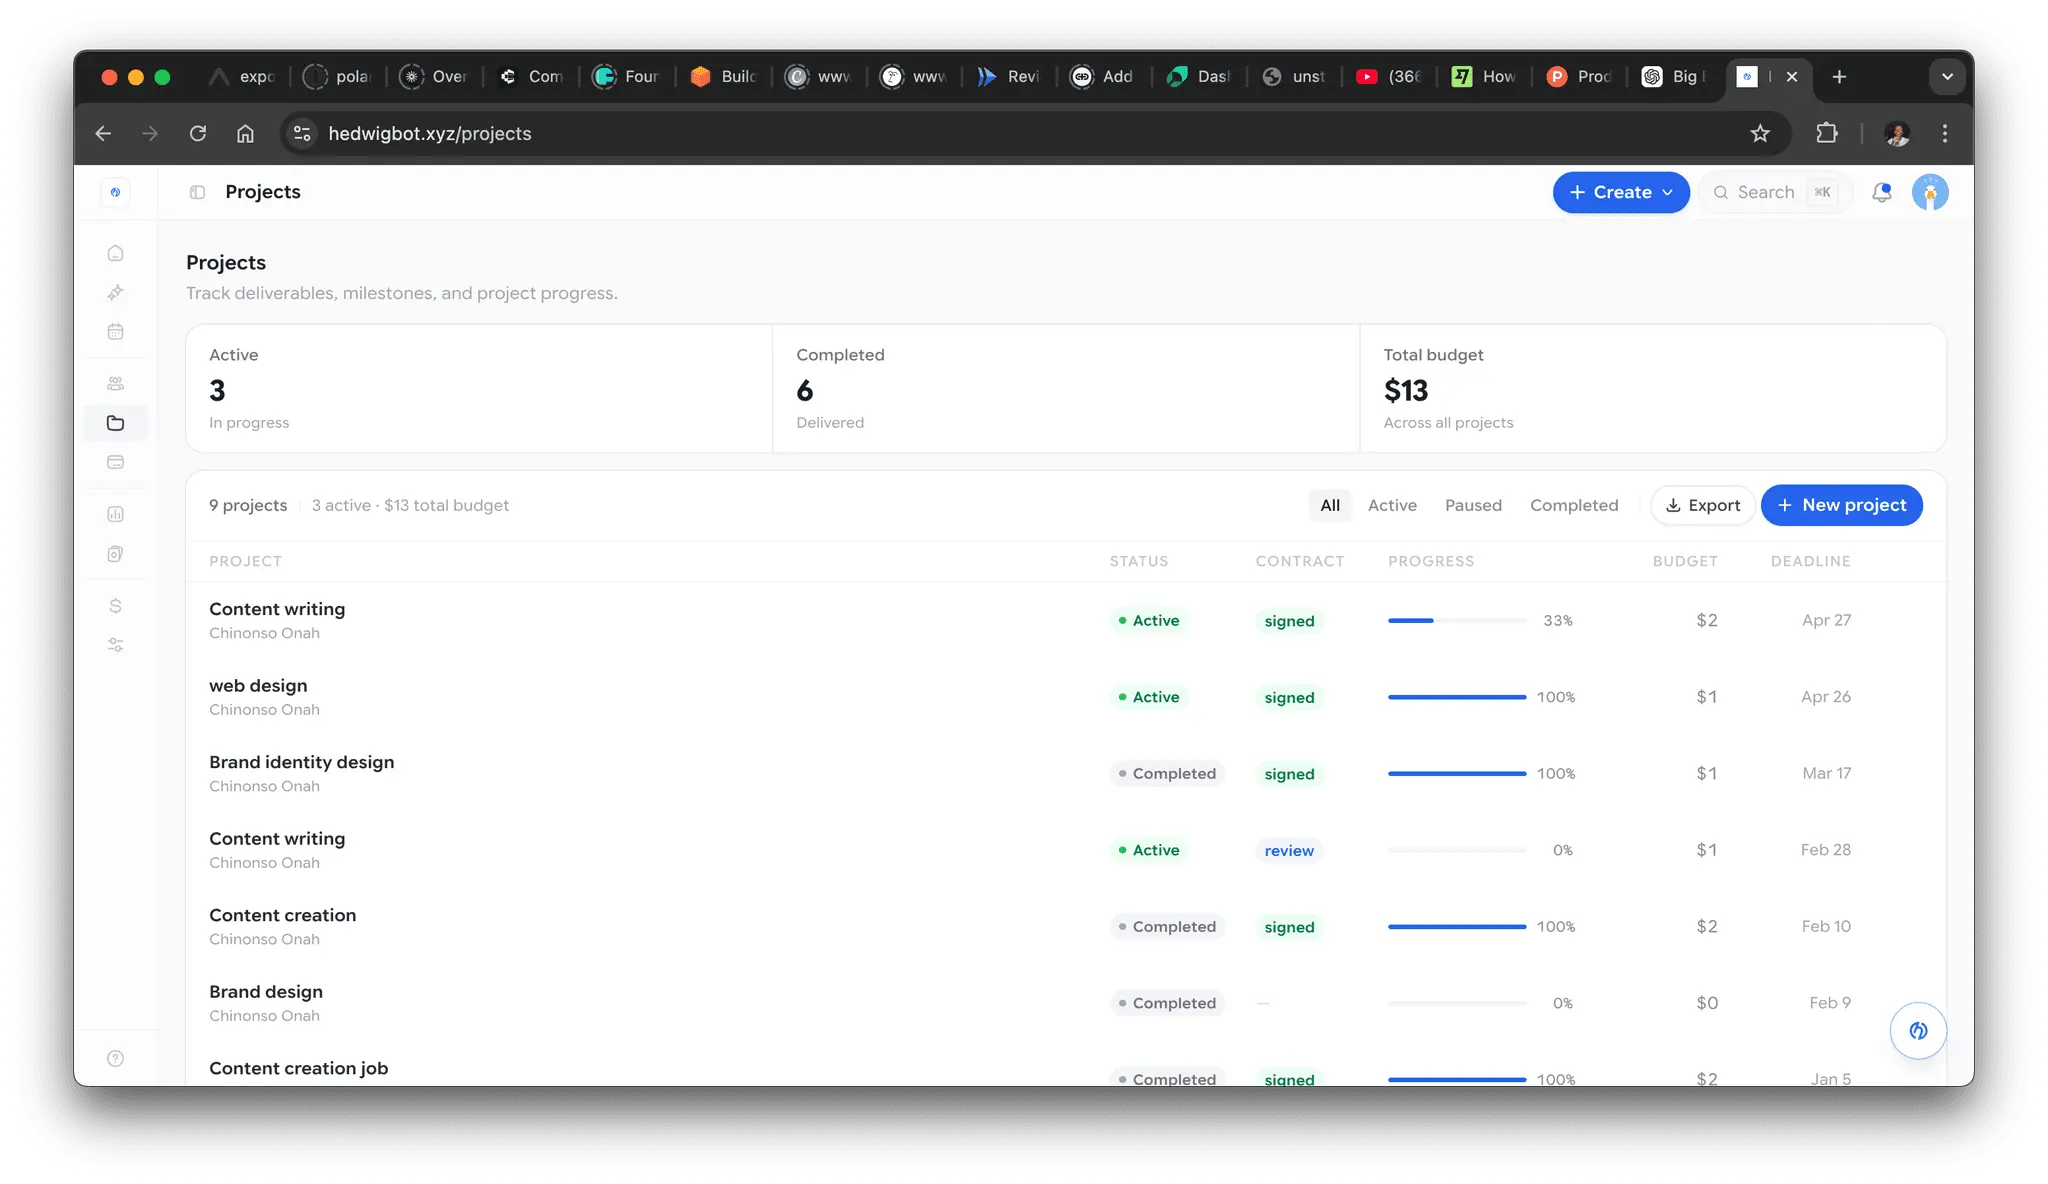Open the bar chart insights icon in the sidebar
The height and width of the screenshot is (1184, 2048).
(116, 514)
